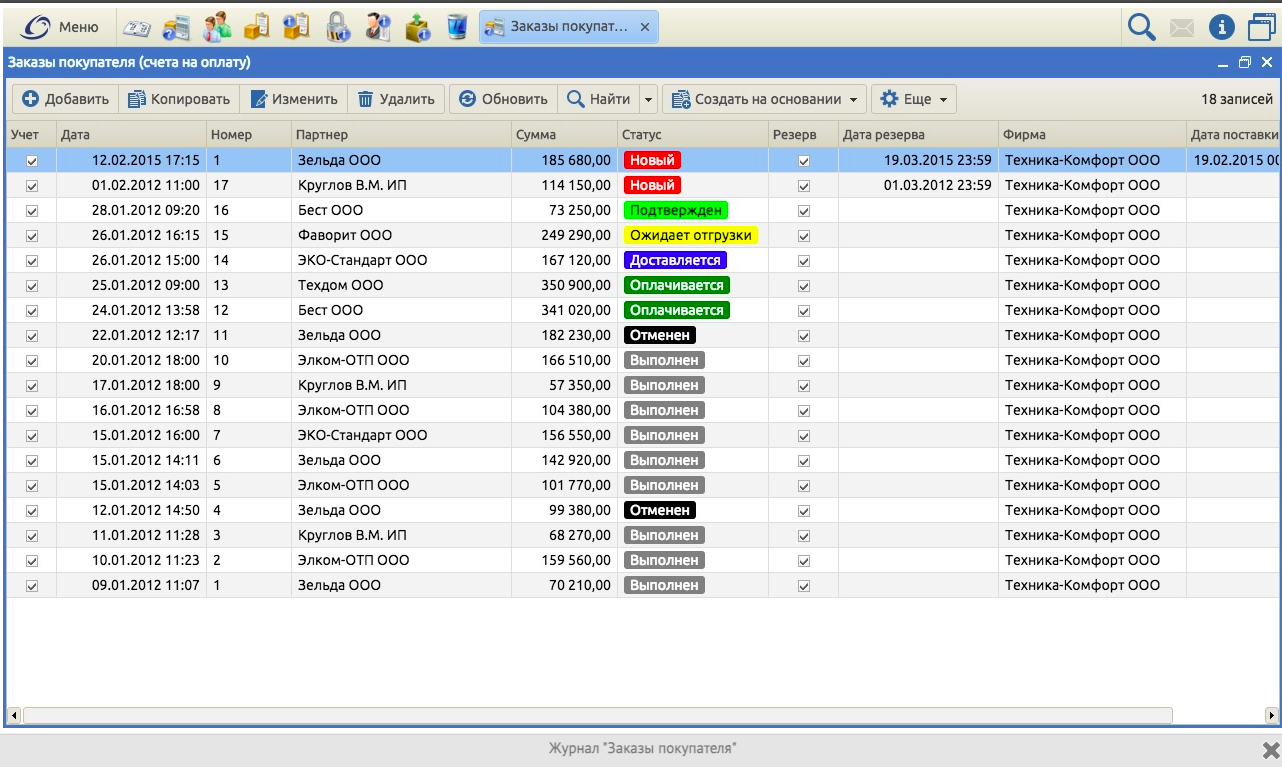This screenshot has height=767, width=1282.
Task: Select the yellow Ожидает отгрузки status badge
Action: click(x=690, y=235)
